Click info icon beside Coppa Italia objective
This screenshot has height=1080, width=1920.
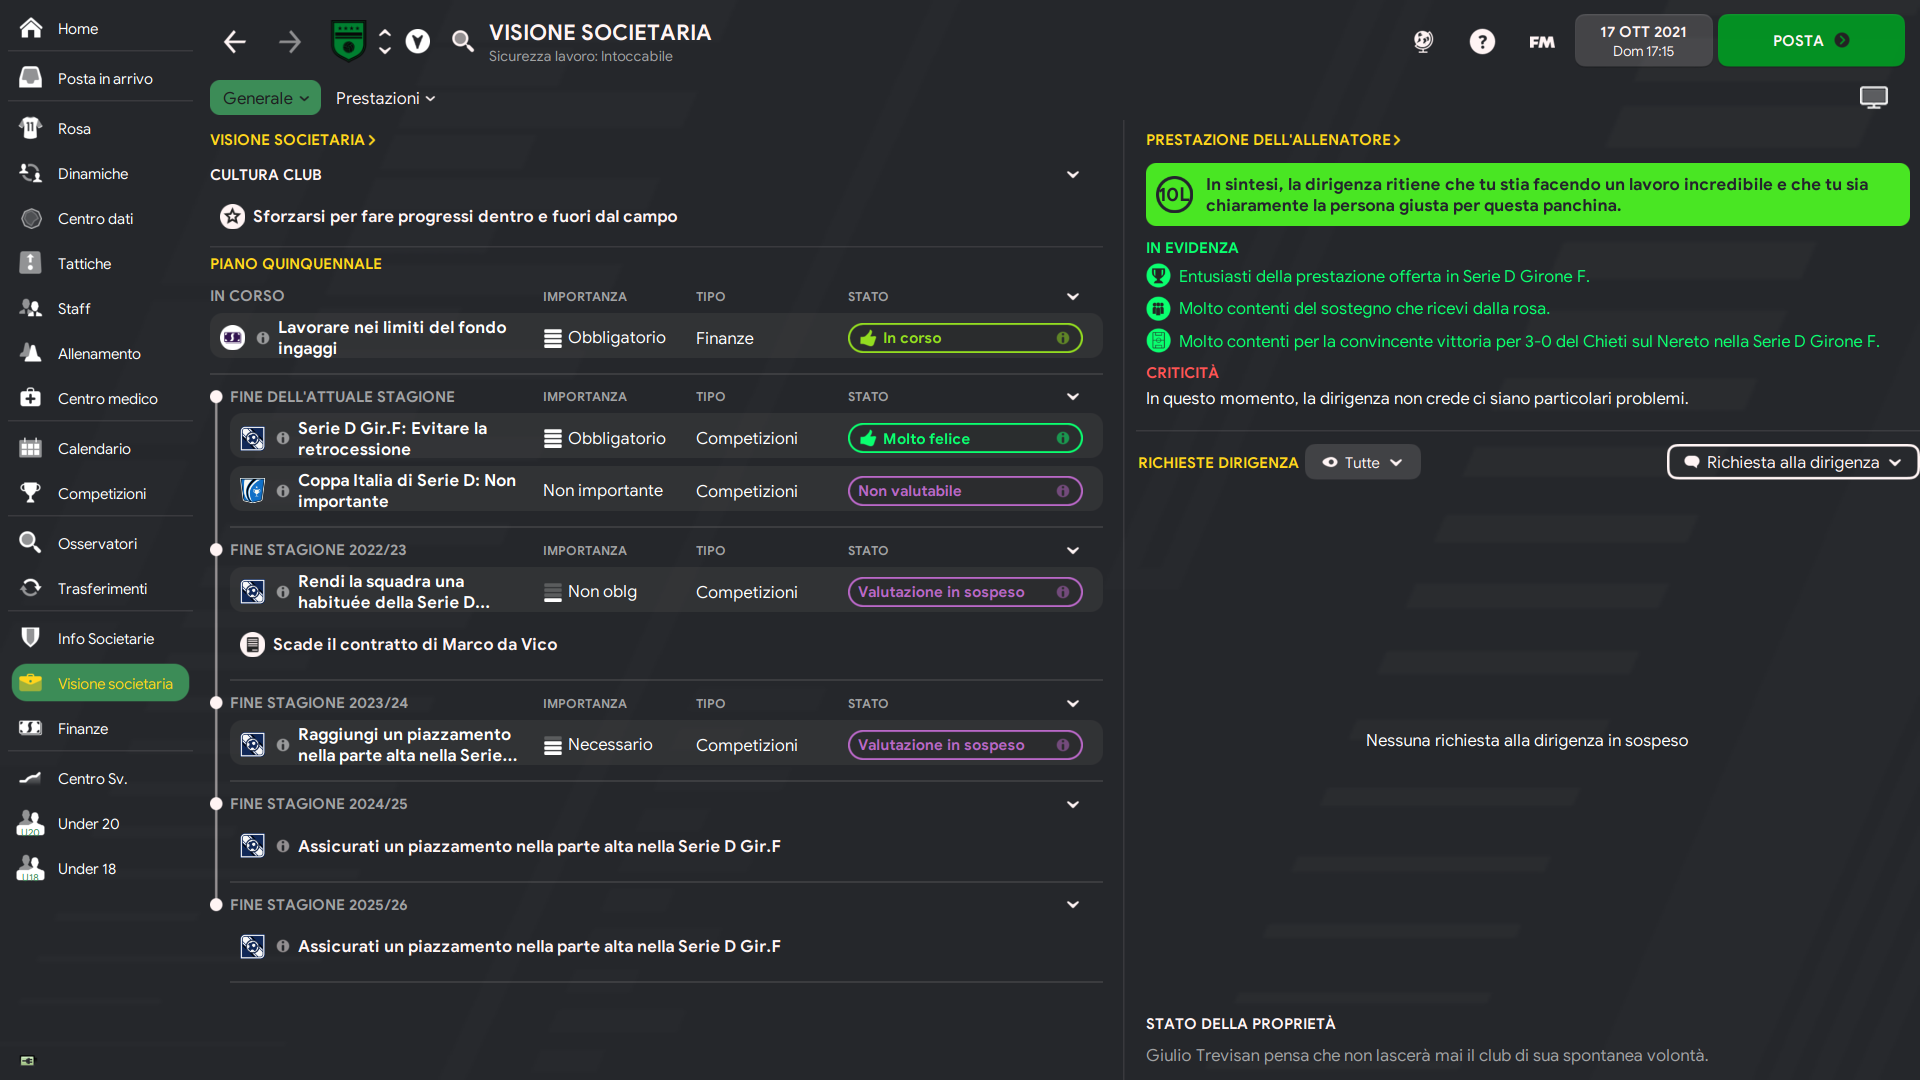tap(283, 491)
